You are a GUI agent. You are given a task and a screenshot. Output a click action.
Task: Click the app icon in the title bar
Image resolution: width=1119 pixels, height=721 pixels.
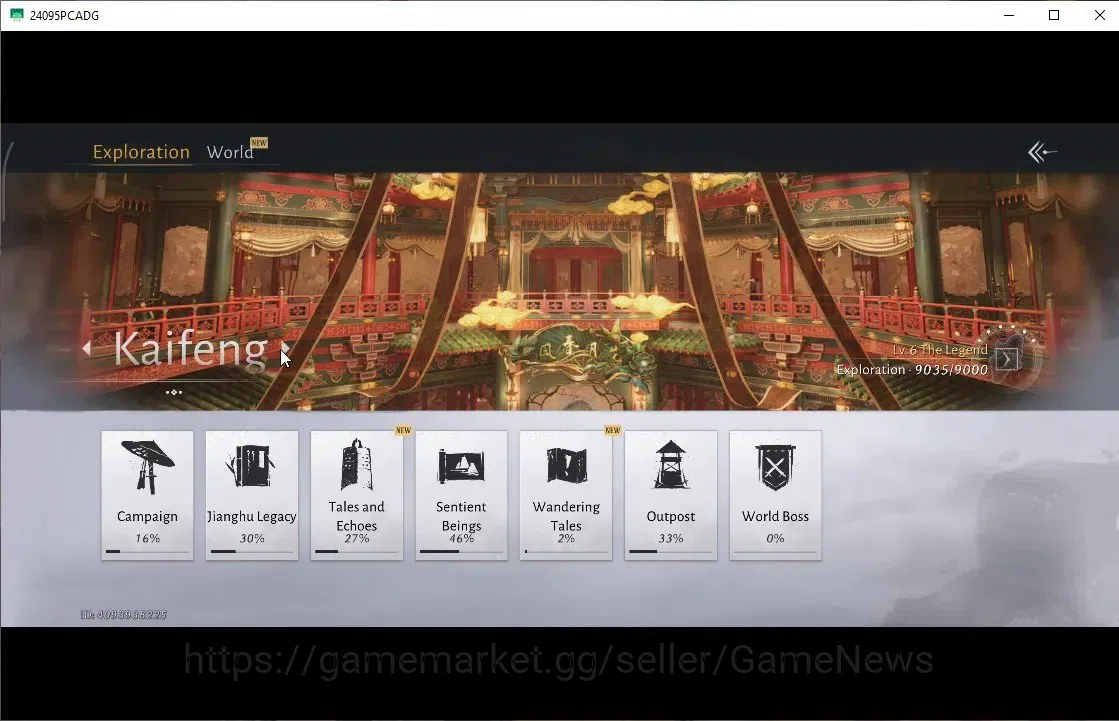16,15
